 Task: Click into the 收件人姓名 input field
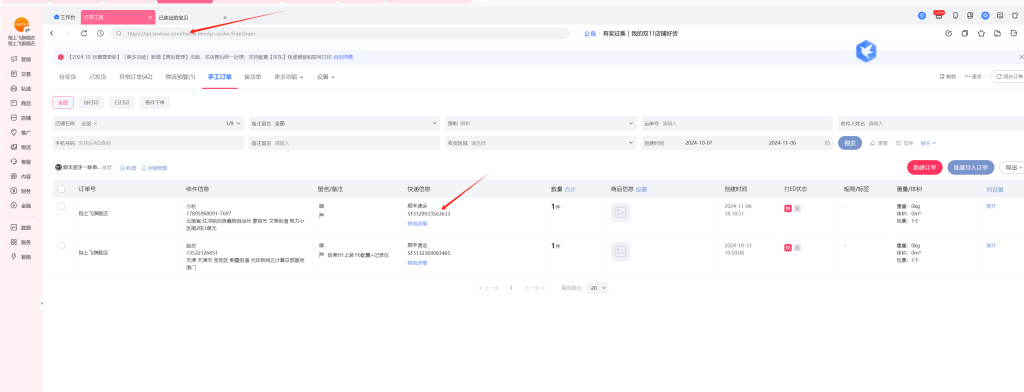tap(932, 123)
